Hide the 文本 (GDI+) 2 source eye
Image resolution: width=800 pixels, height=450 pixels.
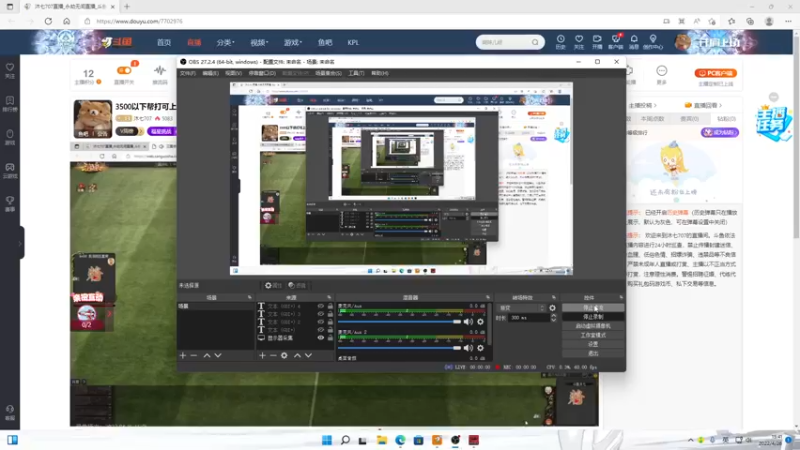coord(320,322)
